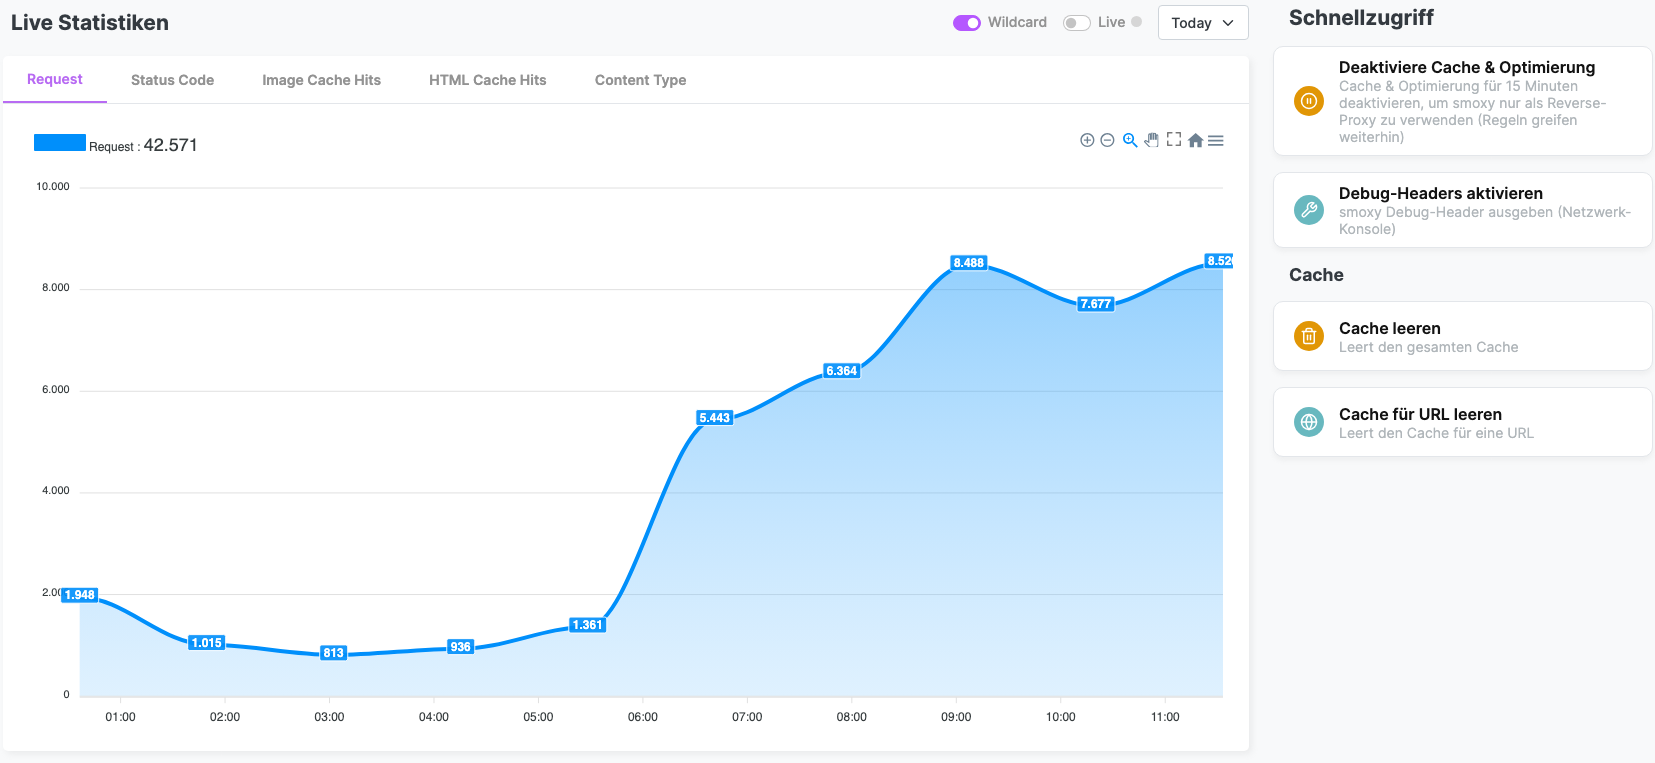The width and height of the screenshot is (1655, 763).
Task: Click the globe icon for URL cache
Action: coord(1309,422)
